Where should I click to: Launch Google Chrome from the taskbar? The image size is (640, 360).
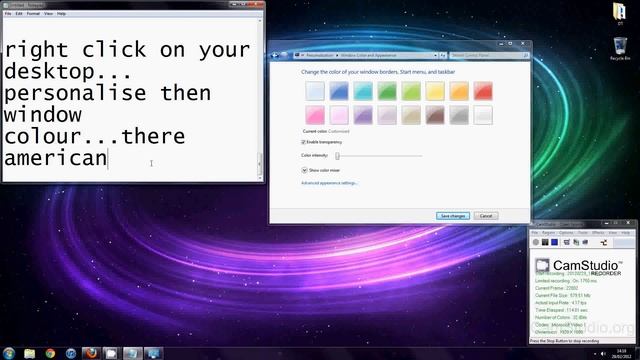point(50,353)
